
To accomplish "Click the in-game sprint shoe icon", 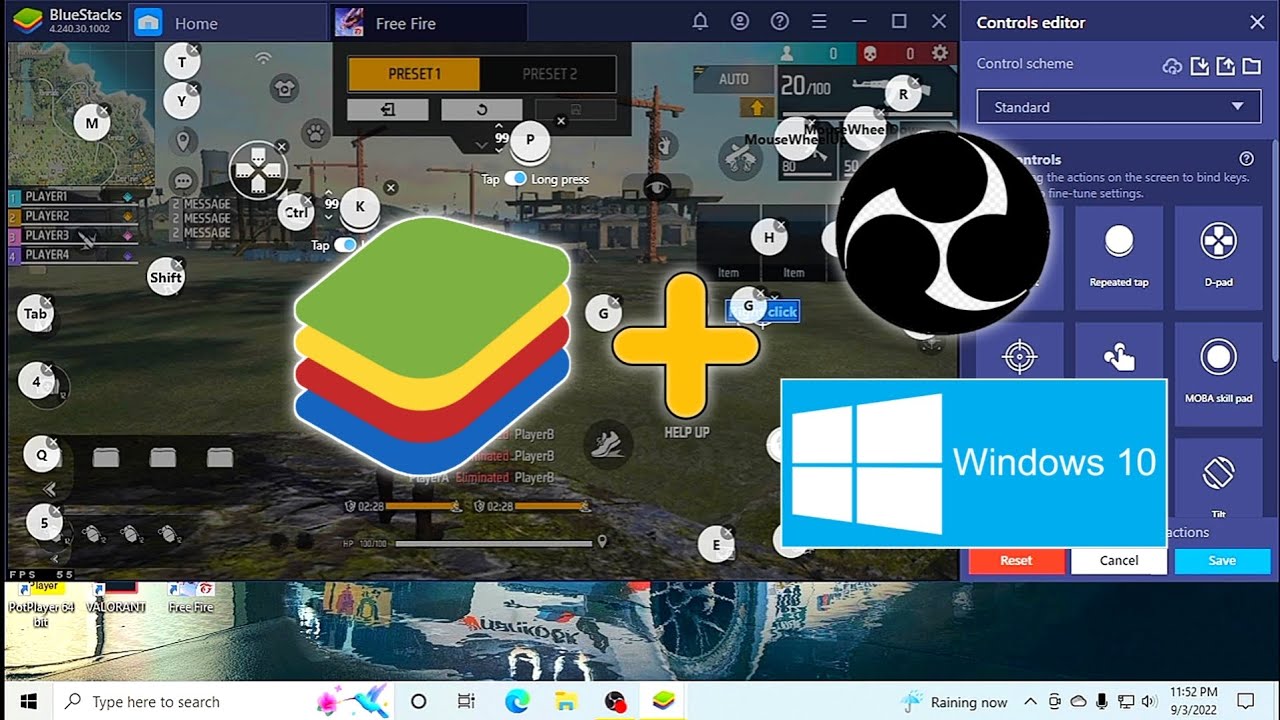I will click(606, 443).
